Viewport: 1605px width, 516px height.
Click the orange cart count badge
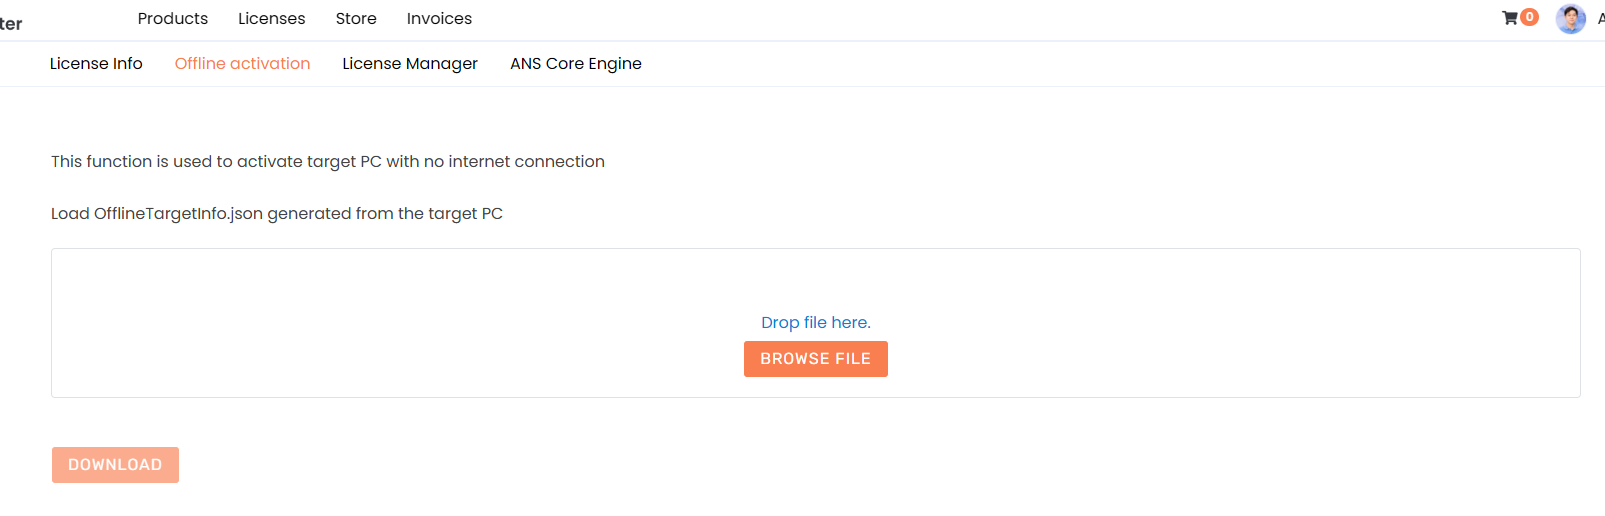tap(1529, 17)
